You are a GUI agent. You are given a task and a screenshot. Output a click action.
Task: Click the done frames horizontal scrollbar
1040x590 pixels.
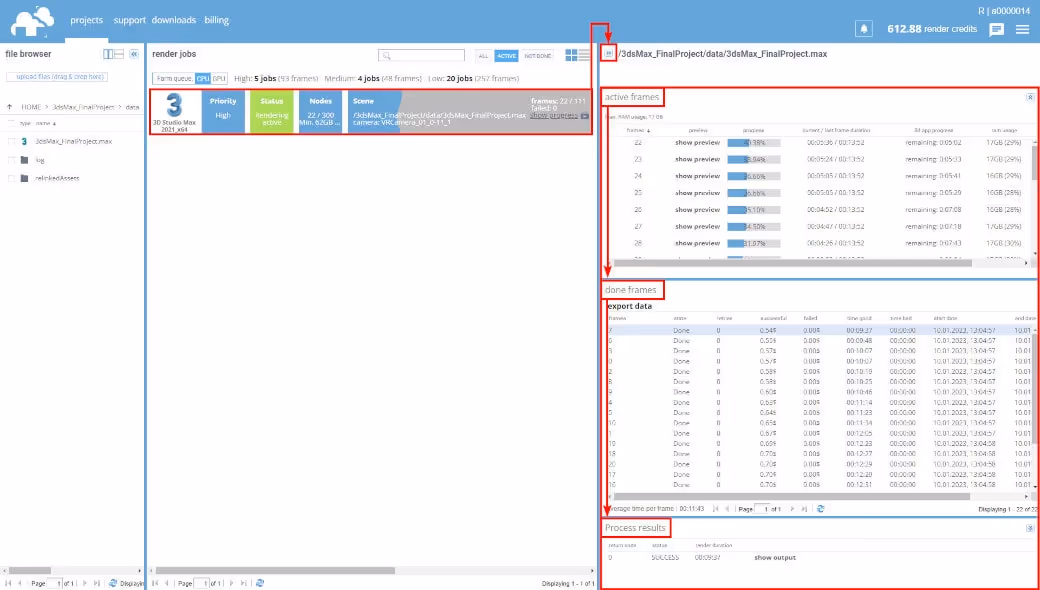791,496
